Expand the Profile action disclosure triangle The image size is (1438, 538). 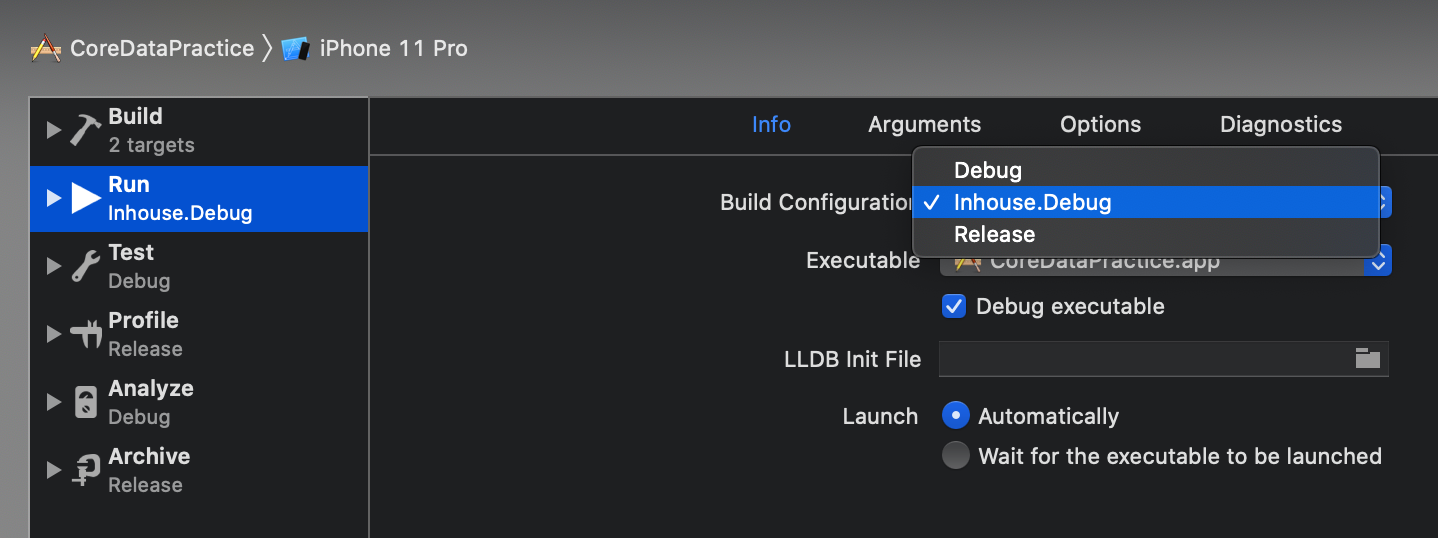pyautogui.click(x=54, y=334)
